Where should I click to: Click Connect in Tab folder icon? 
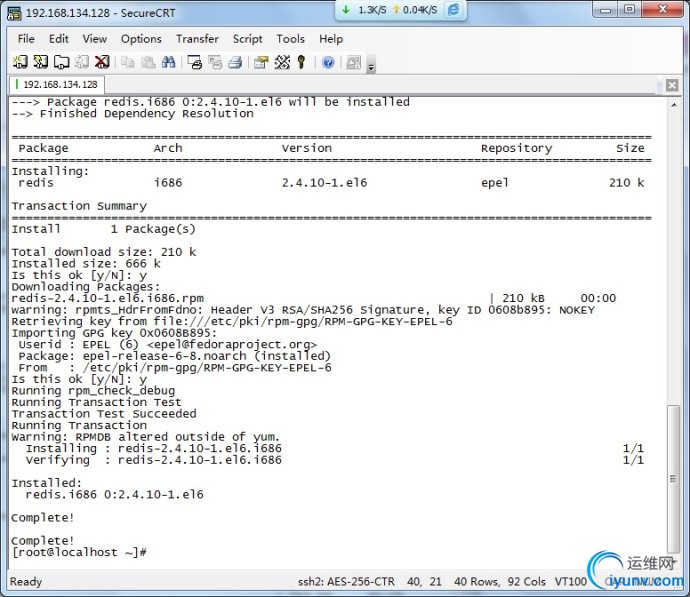pyautogui.click(x=61, y=62)
